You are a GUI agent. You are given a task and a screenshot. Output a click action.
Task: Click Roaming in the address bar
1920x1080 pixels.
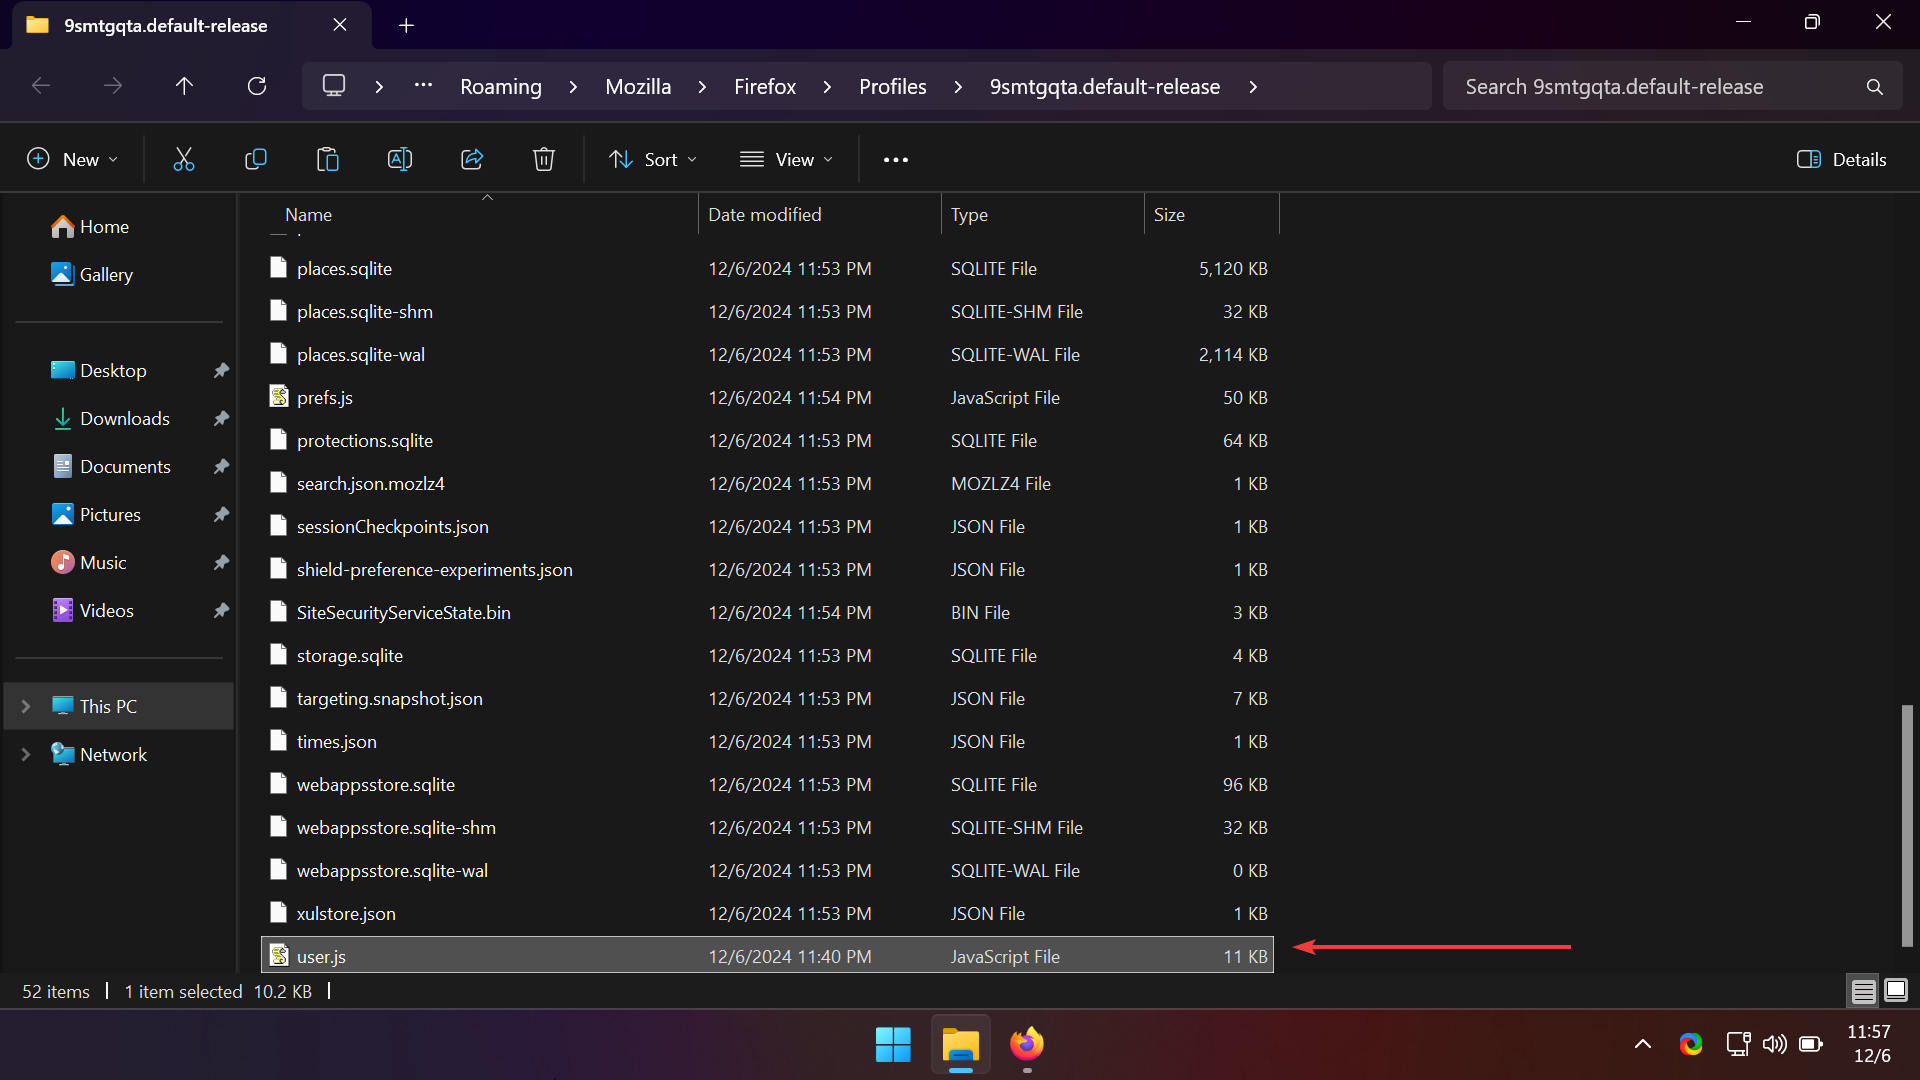pos(501,87)
